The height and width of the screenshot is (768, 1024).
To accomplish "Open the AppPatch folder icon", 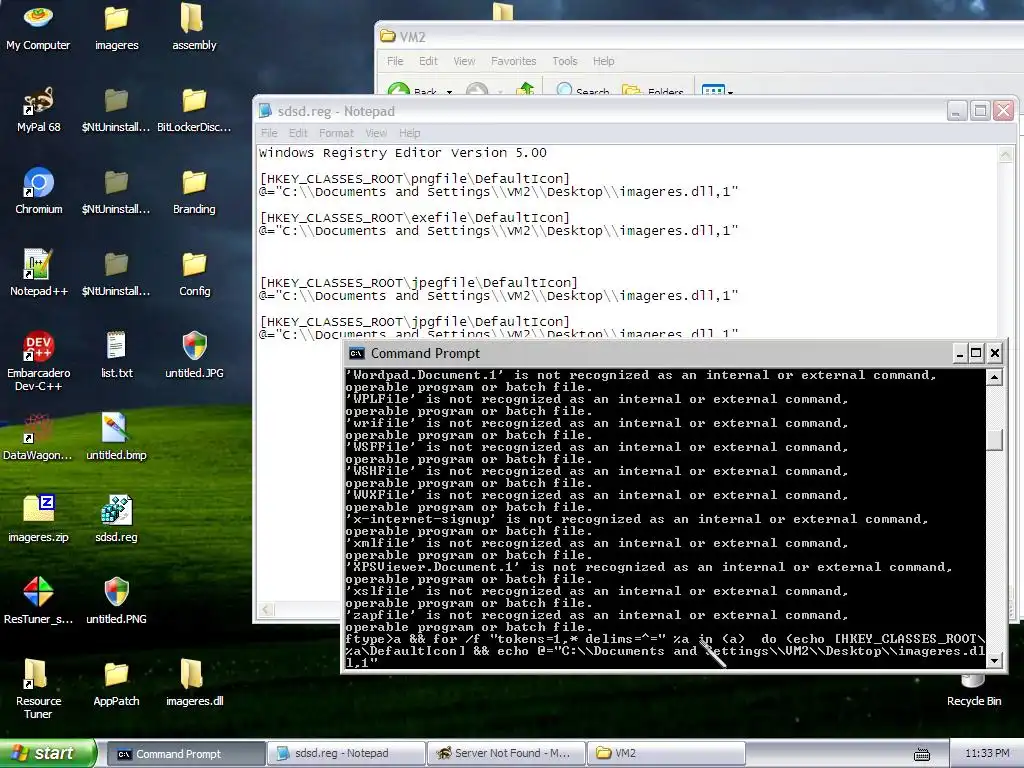I will click(116, 683).
